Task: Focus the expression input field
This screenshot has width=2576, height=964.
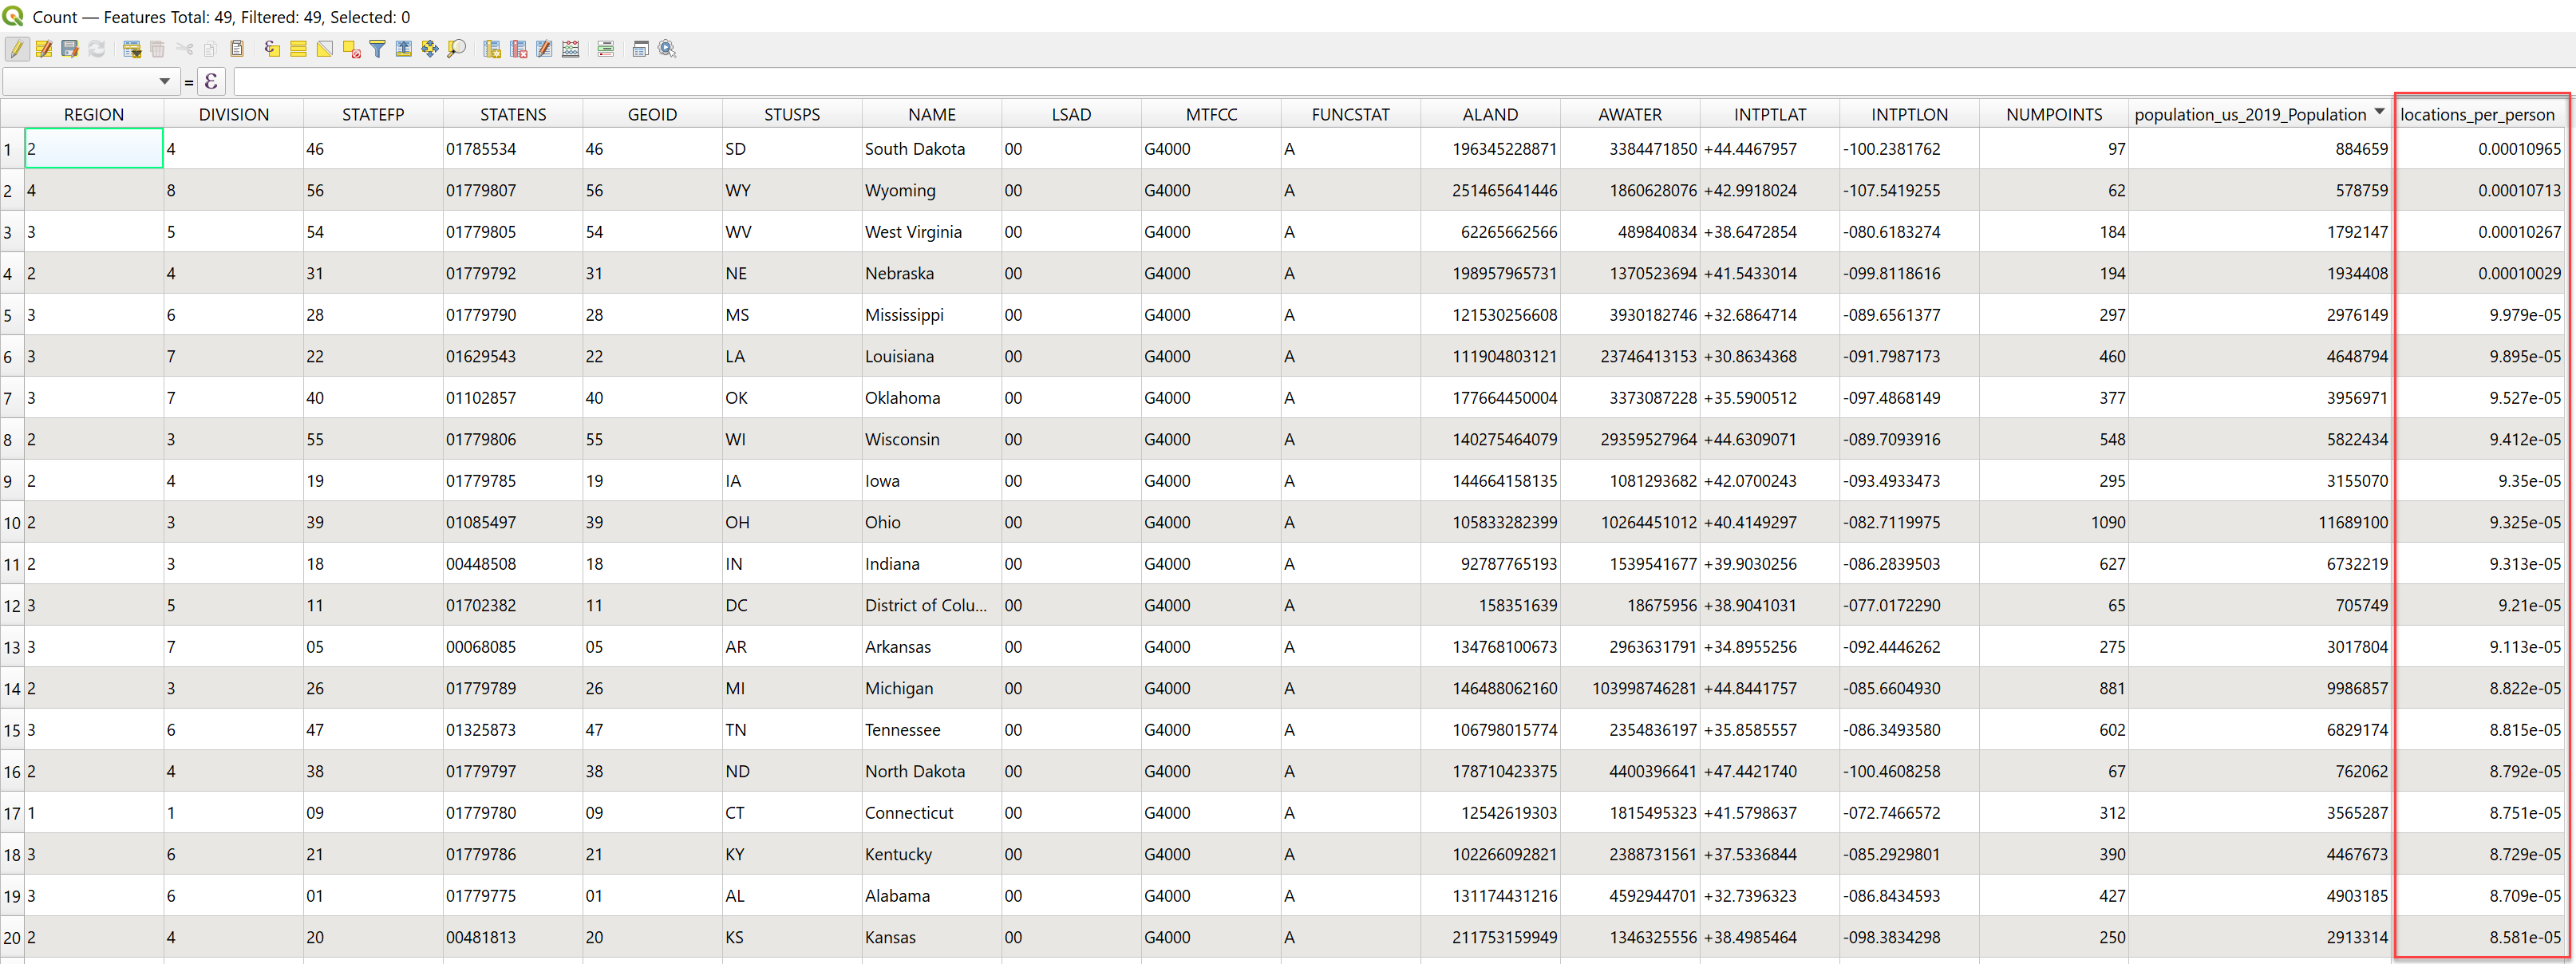Action: pyautogui.click(x=1404, y=81)
